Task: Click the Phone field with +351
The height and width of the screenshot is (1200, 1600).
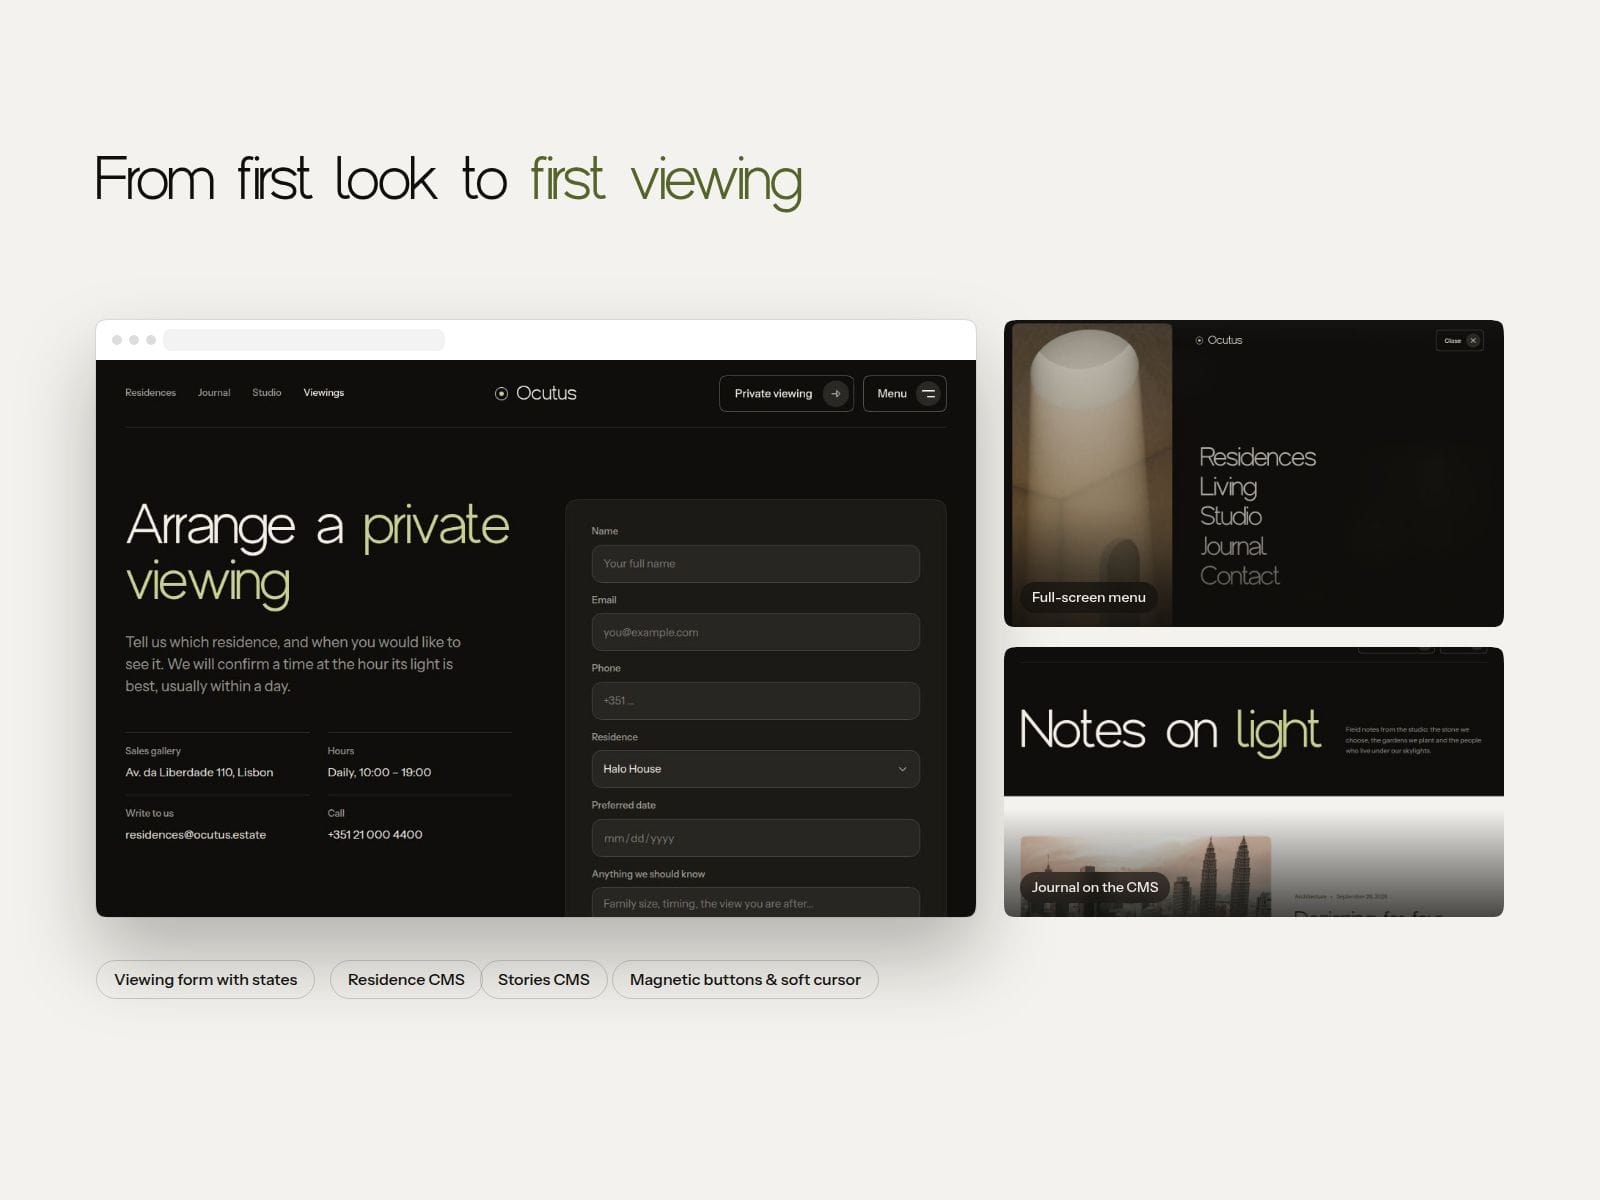Action: [755, 701]
